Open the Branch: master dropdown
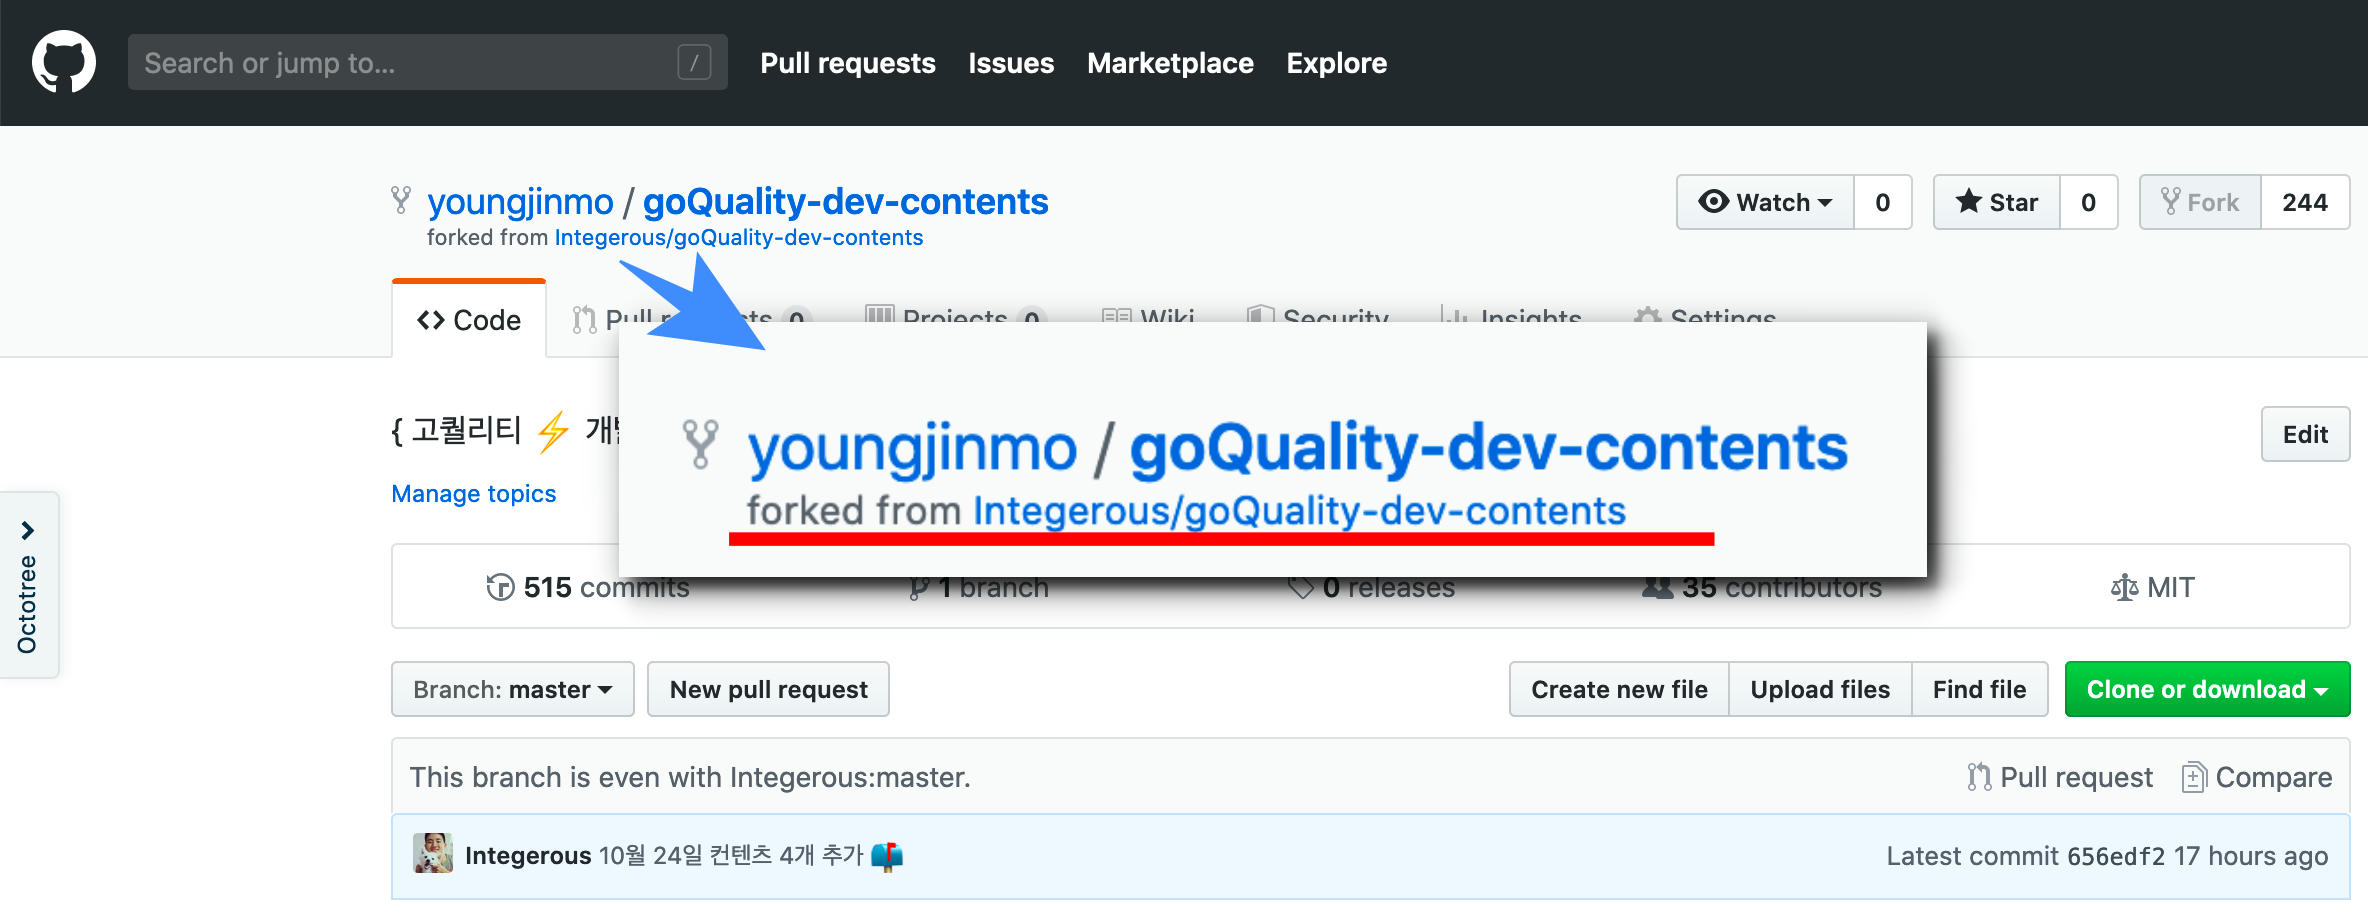The height and width of the screenshot is (900, 2368). tap(512, 689)
